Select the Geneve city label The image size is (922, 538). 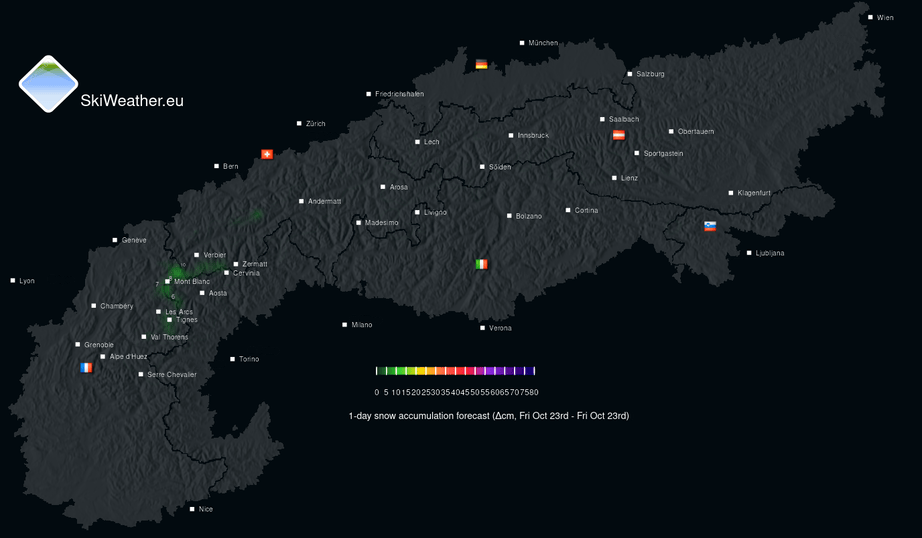coord(134,240)
